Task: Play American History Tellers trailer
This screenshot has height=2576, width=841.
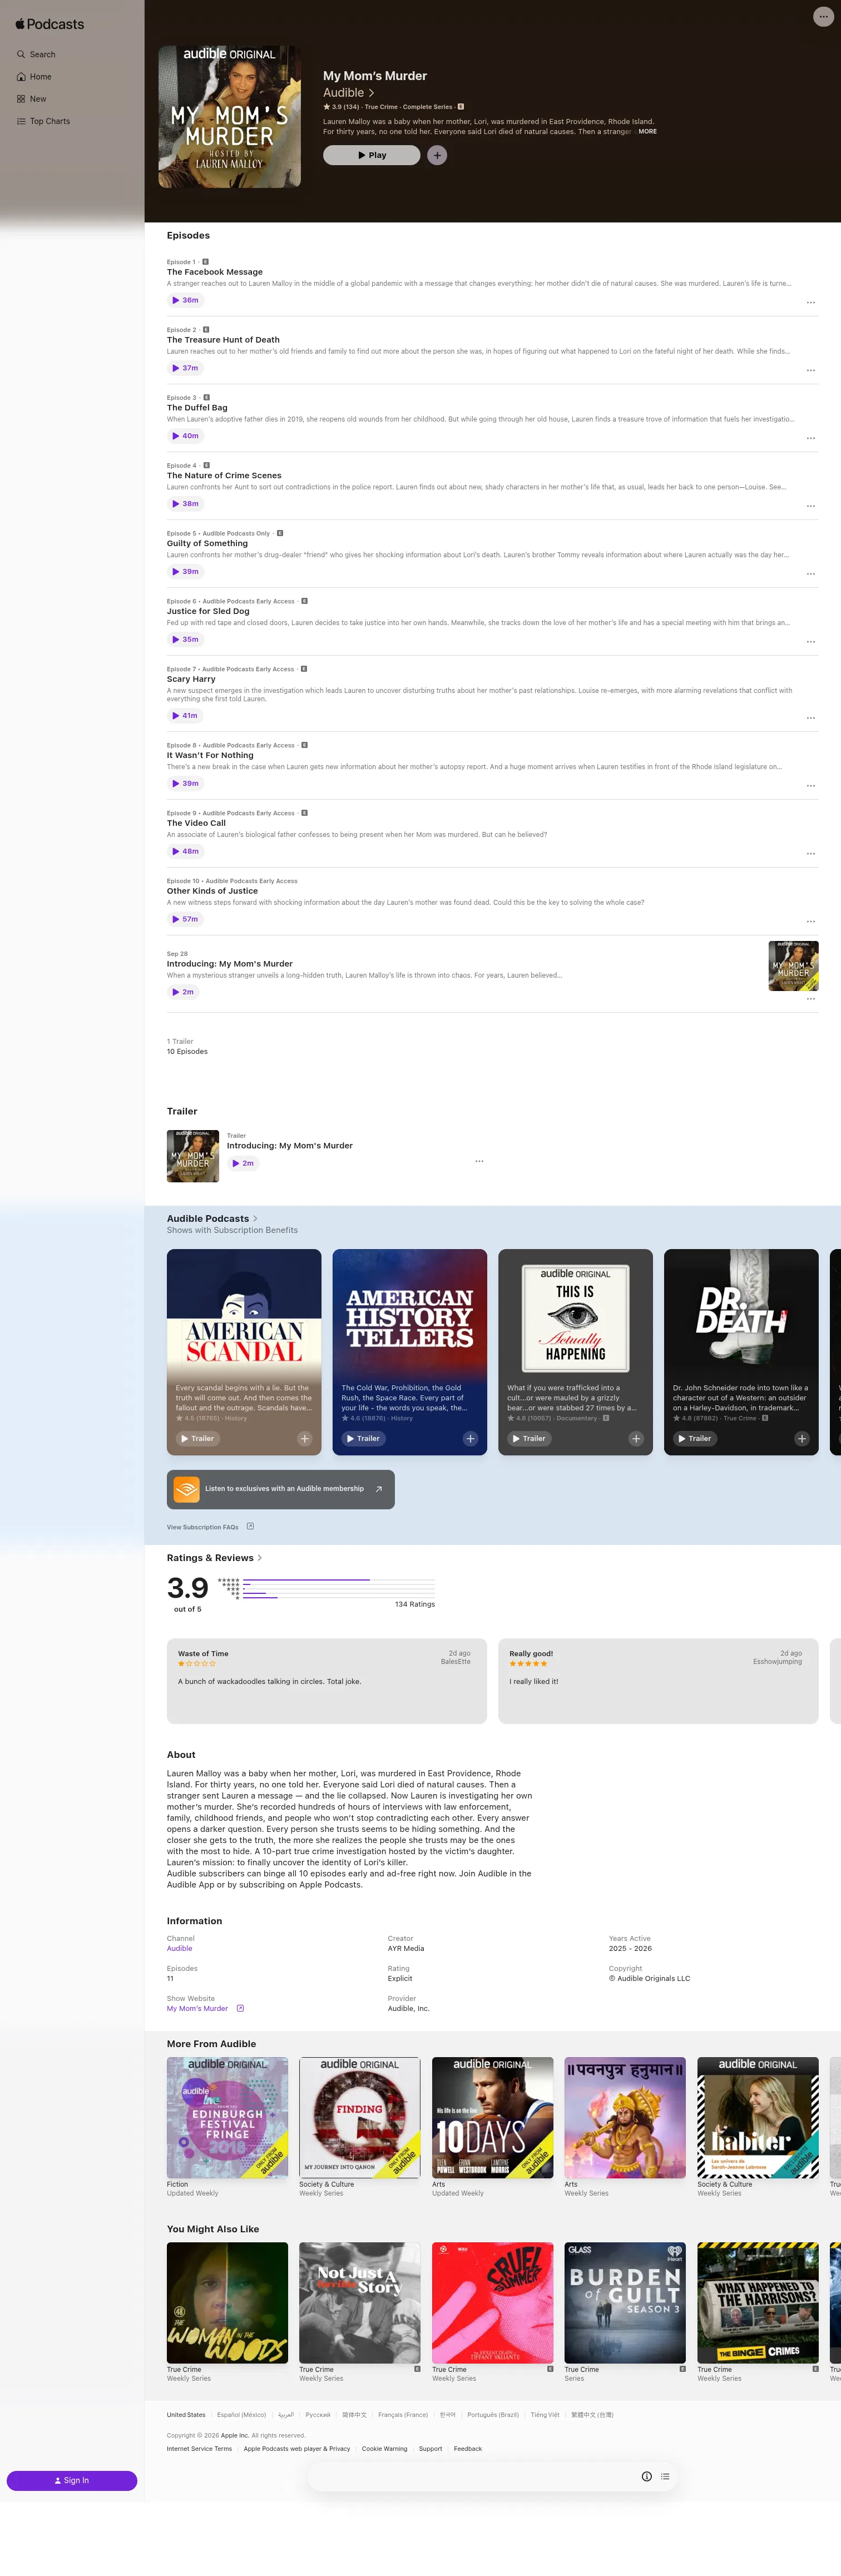Action: (363, 1438)
